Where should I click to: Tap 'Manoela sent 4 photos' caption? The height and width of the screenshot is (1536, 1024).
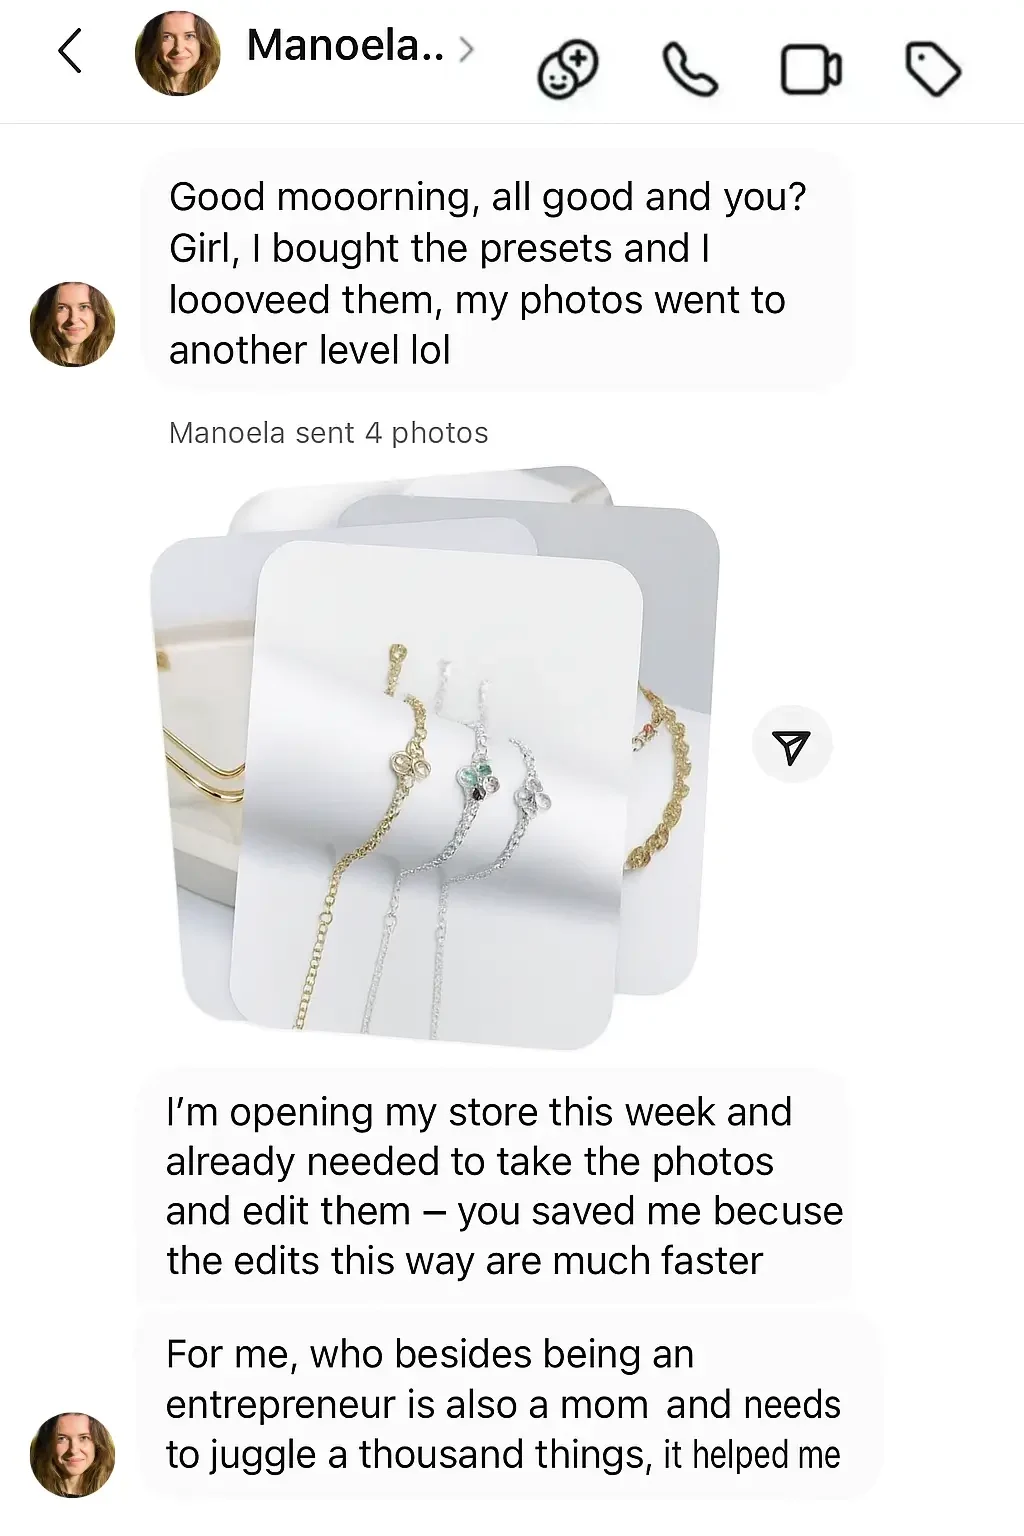click(329, 433)
